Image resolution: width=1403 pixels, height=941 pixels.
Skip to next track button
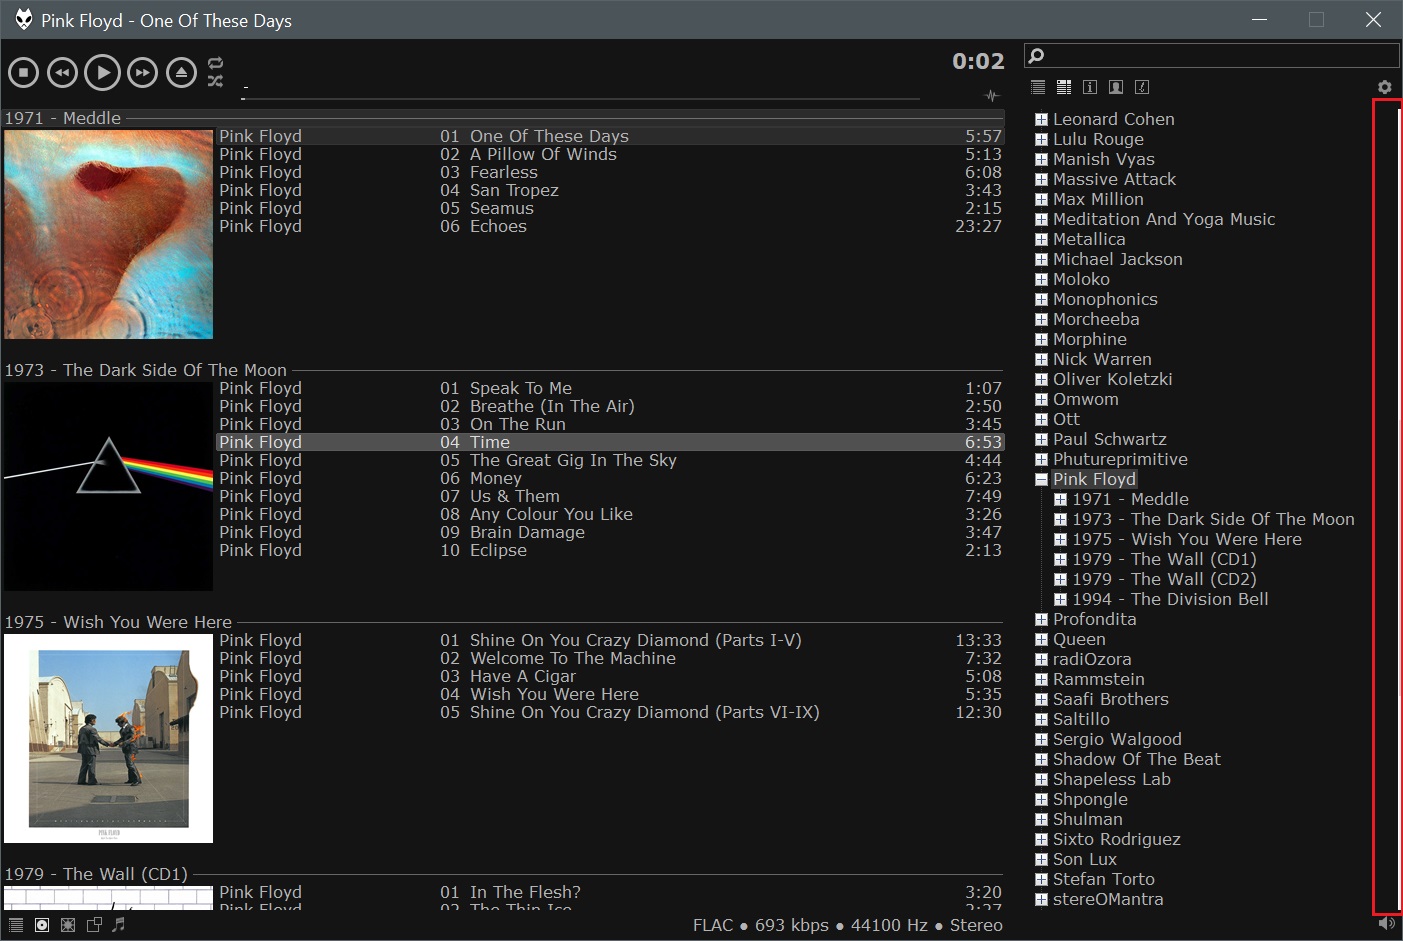click(142, 72)
